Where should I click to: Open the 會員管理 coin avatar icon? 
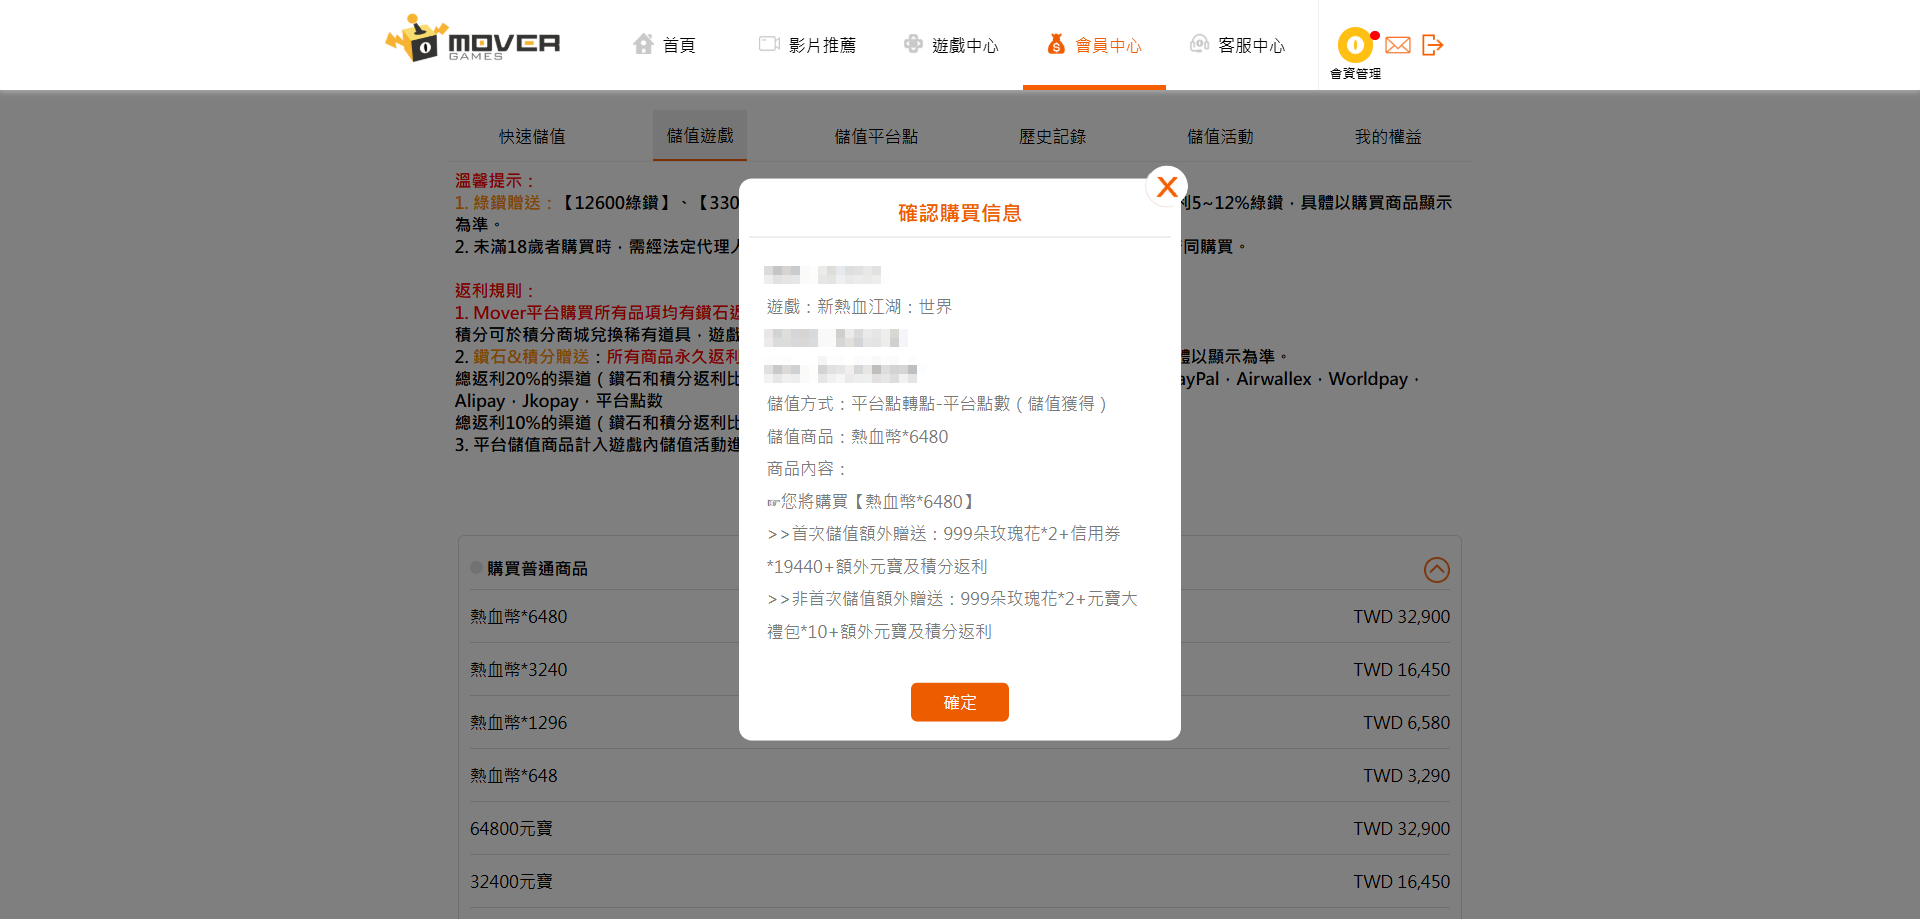click(1355, 45)
